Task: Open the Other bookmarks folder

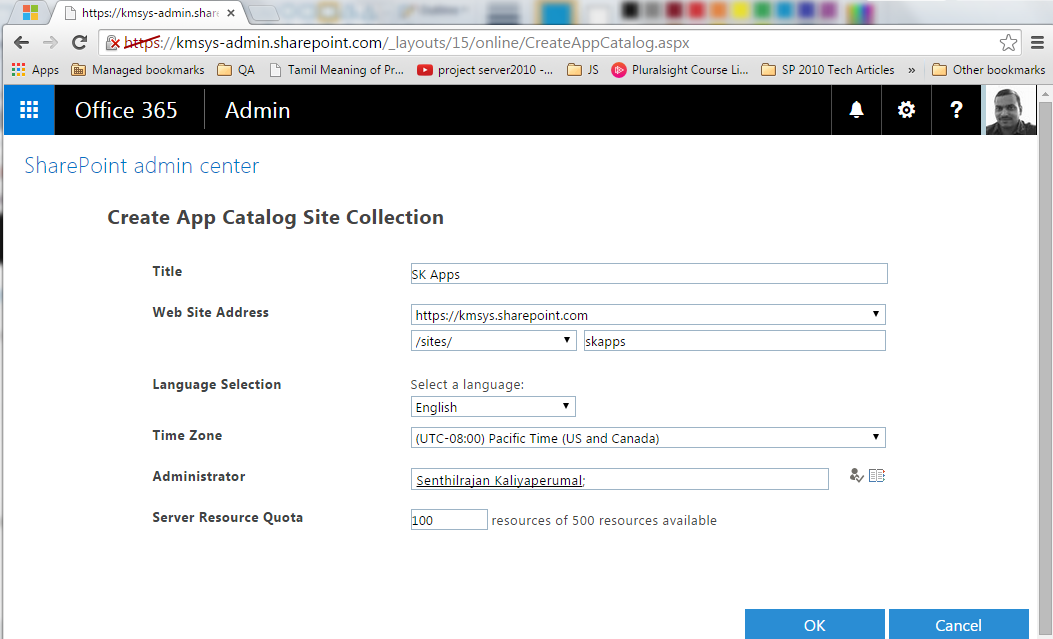Action: pyautogui.click(x=988, y=70)
